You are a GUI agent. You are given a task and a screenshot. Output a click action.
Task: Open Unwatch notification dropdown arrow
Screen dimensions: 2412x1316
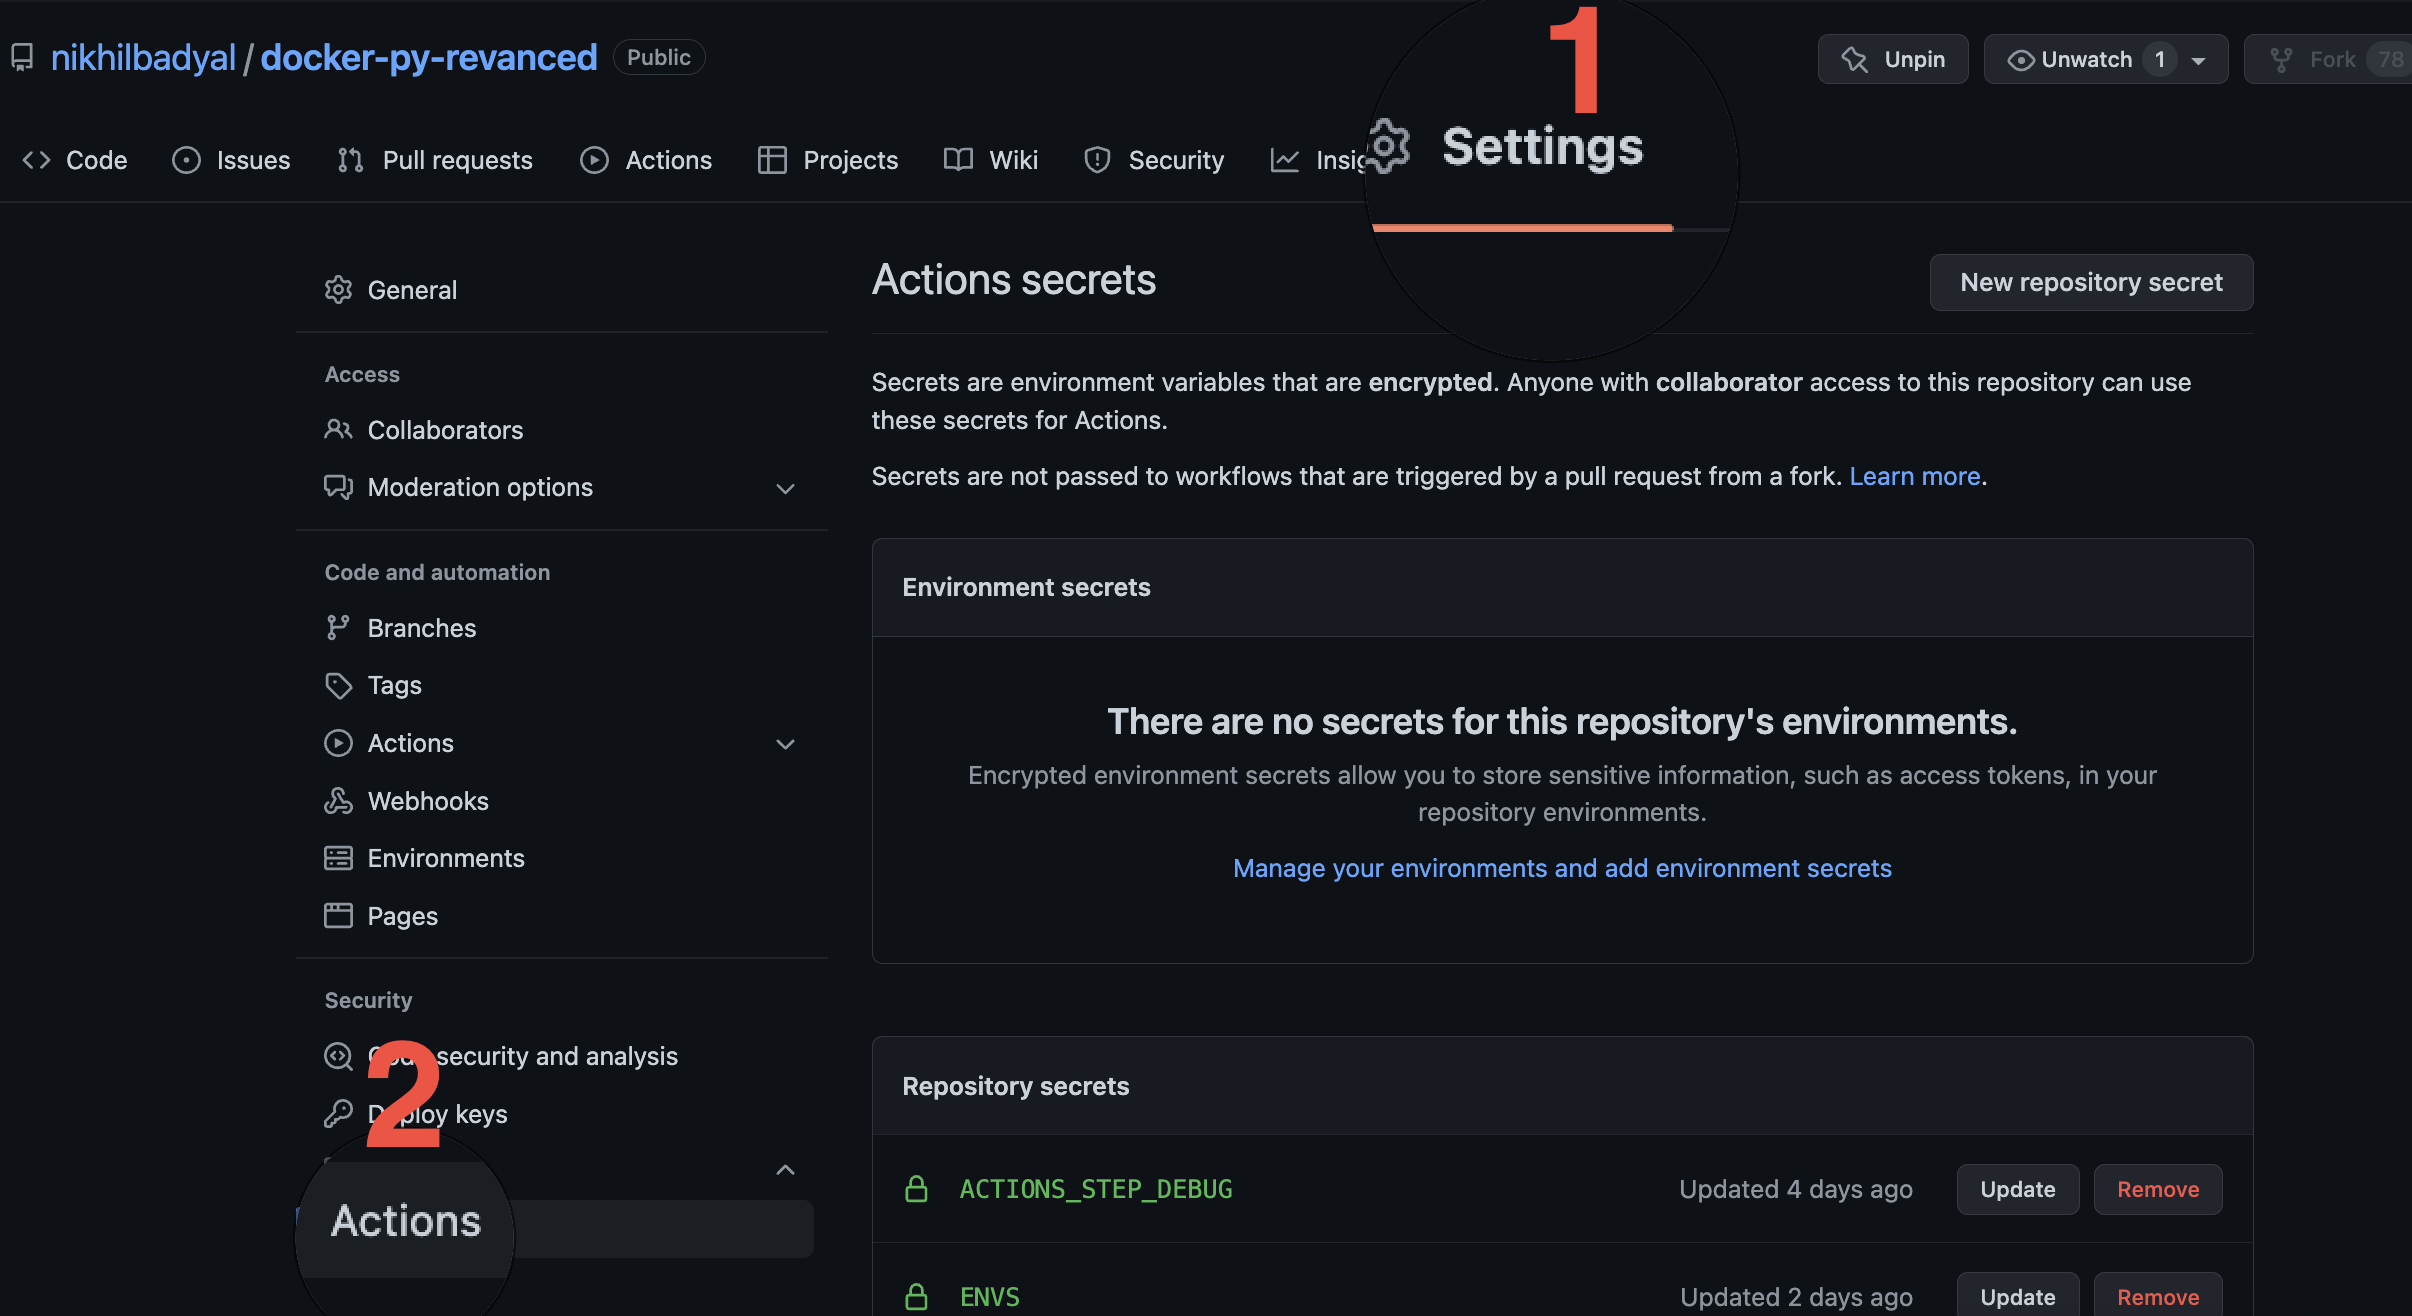pyautogui.click(x=2199, y=60)
